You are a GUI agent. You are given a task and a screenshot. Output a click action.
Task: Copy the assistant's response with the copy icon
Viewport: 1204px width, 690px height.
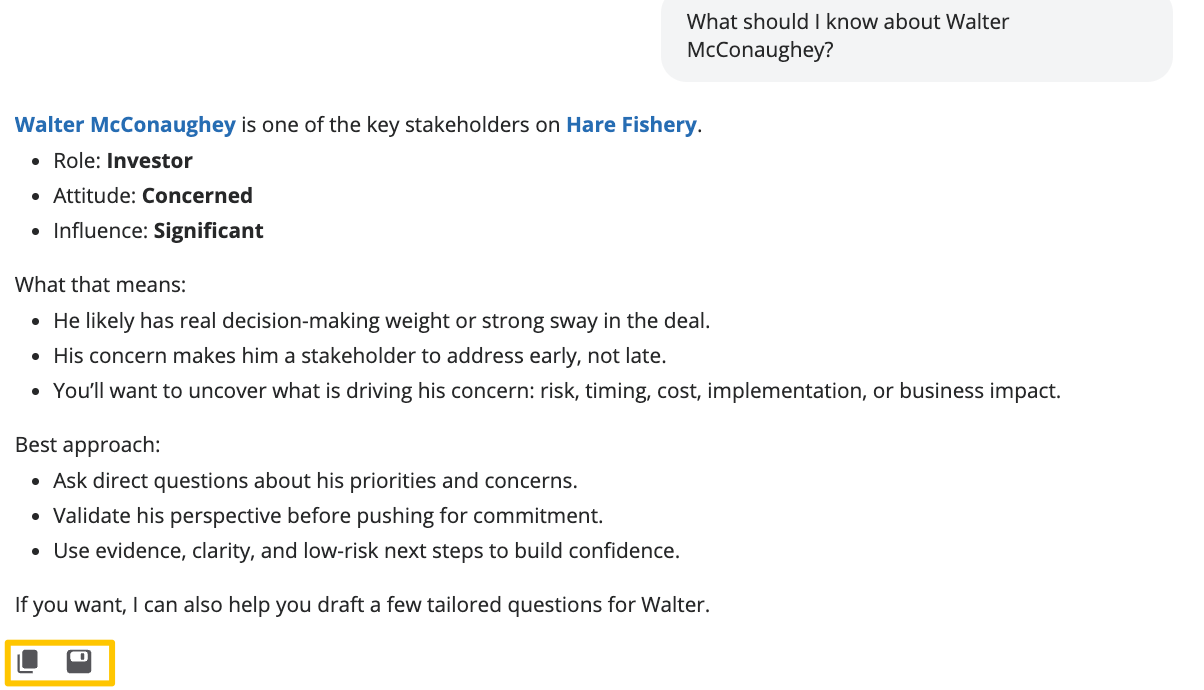point(29,661)
